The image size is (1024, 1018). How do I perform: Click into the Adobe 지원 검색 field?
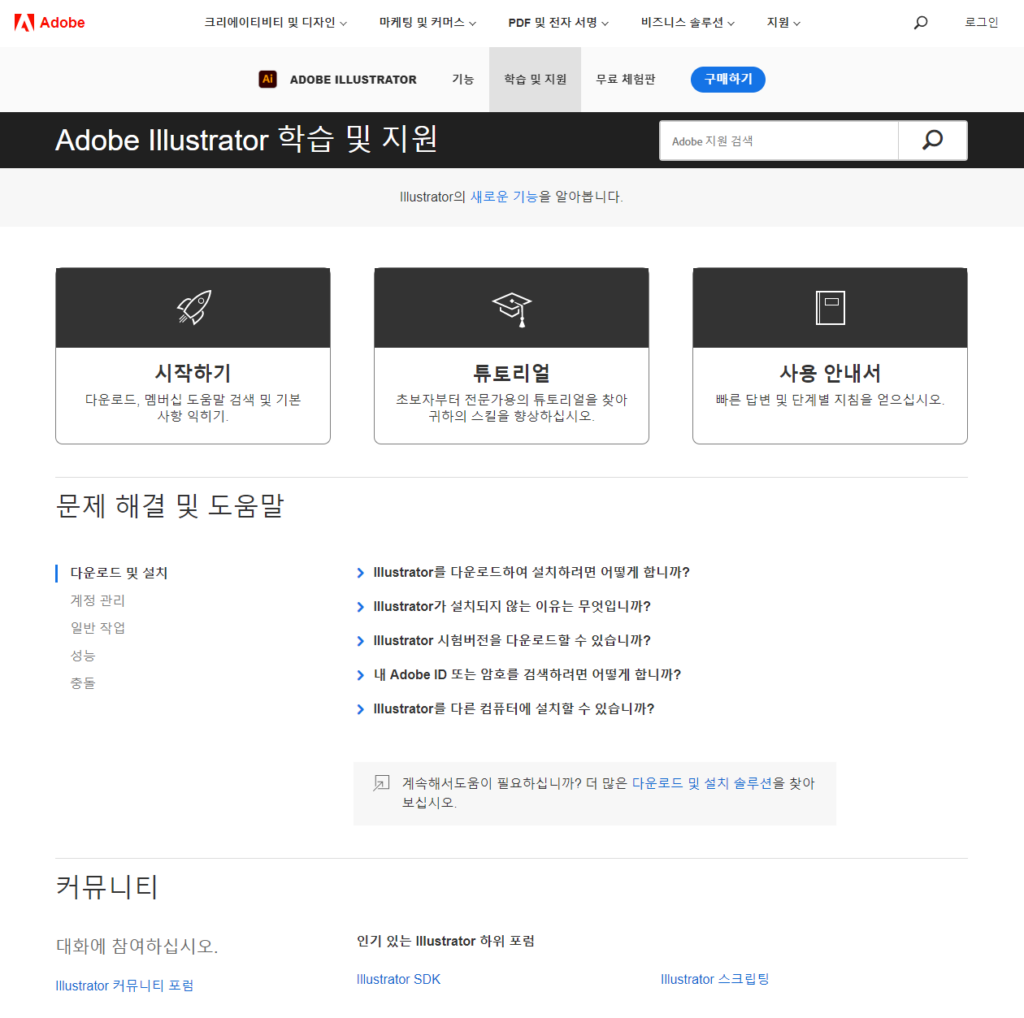[779, 141]
